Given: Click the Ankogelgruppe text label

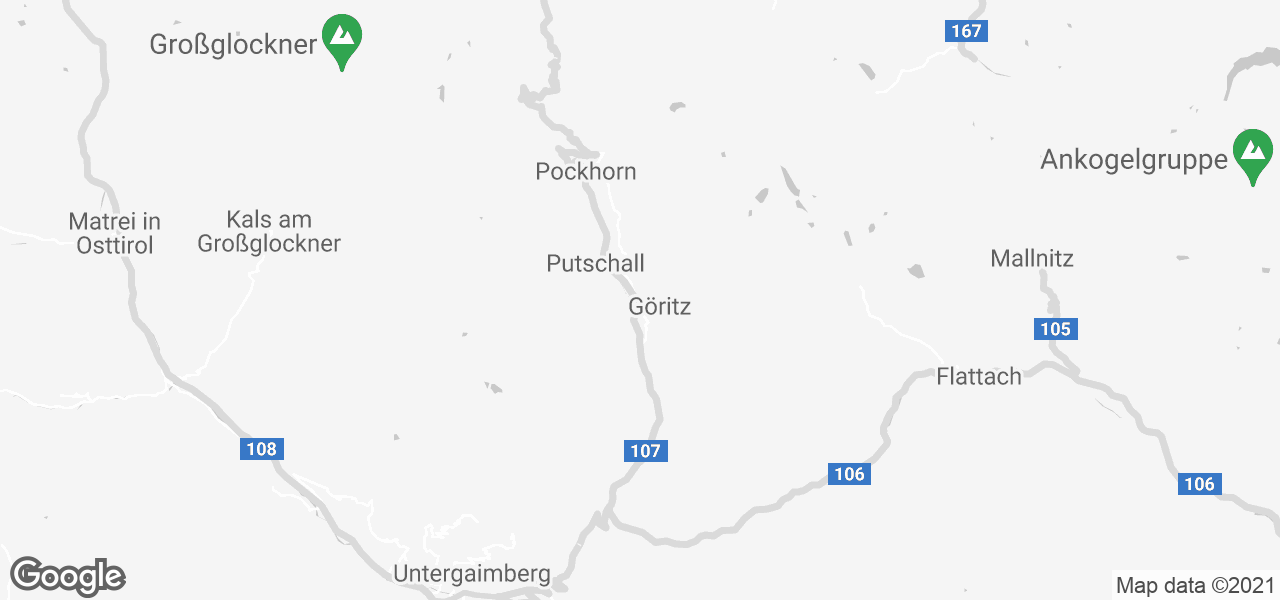Looking at the screenshot, I should coord(1134,160).
